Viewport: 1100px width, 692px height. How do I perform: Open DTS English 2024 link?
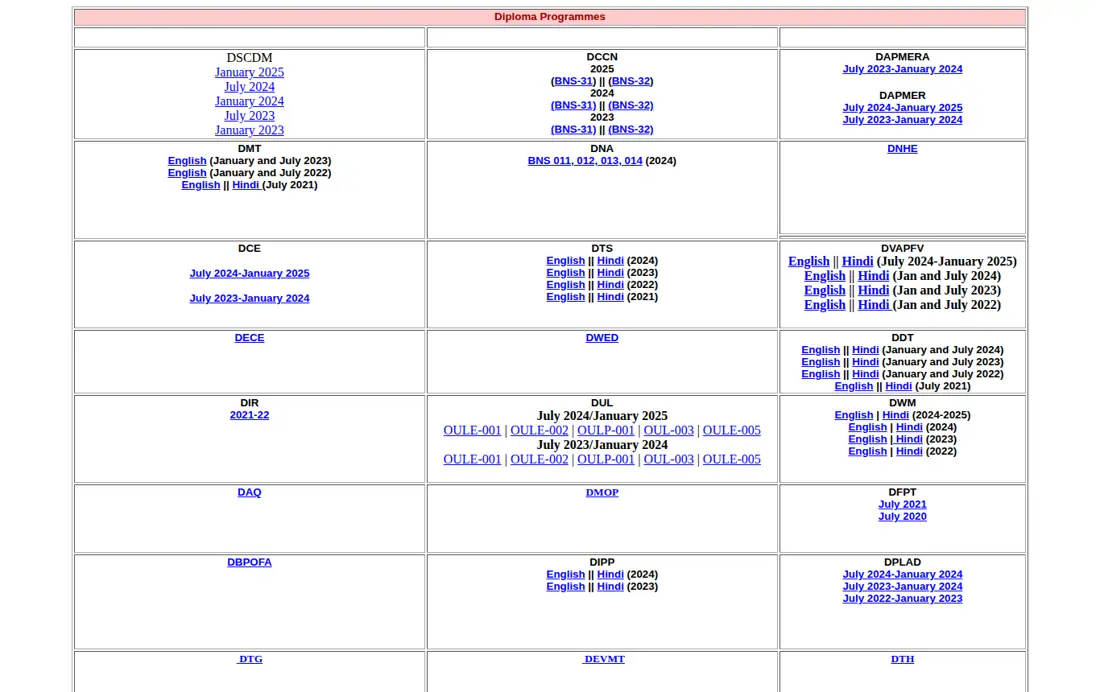[565, 260]
